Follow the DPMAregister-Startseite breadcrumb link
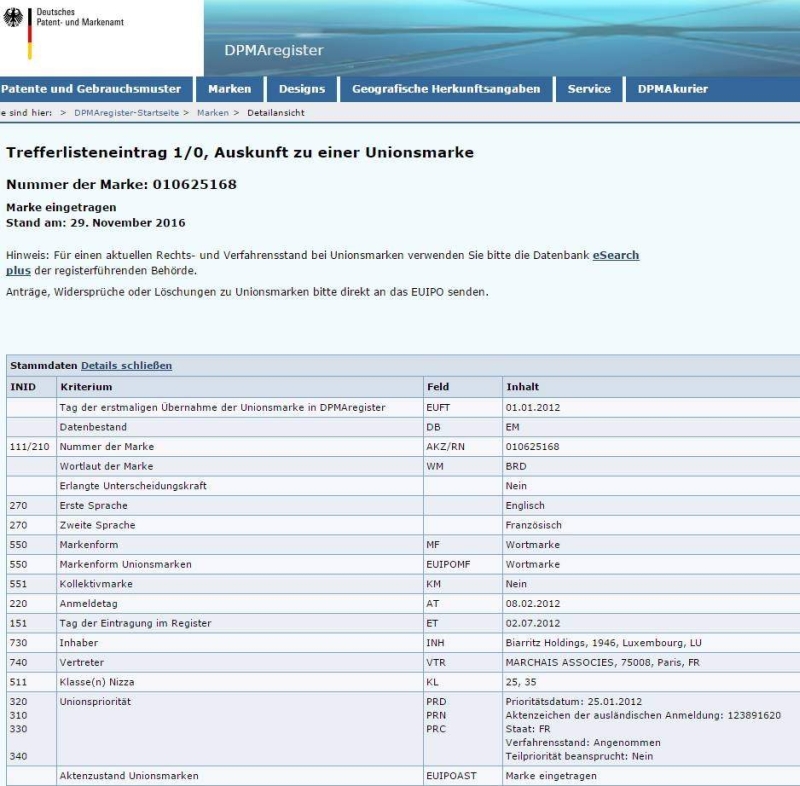Screen dimensions: 800x786 [x=126, y=113]
